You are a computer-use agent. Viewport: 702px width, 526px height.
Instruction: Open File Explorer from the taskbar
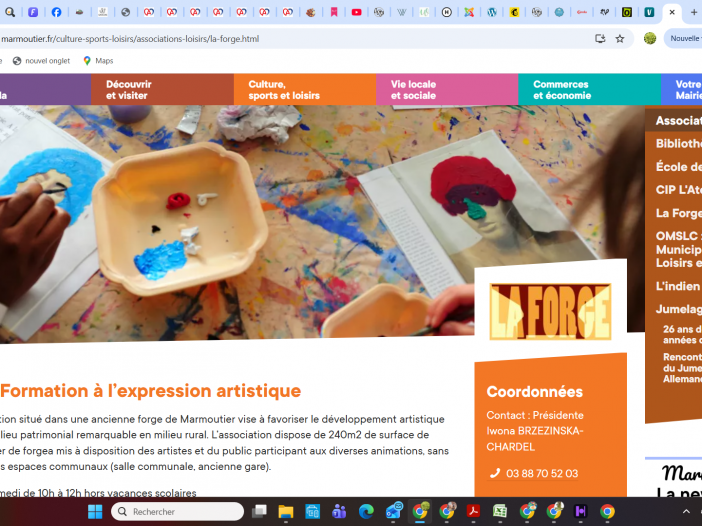click(x=286, y=511)
